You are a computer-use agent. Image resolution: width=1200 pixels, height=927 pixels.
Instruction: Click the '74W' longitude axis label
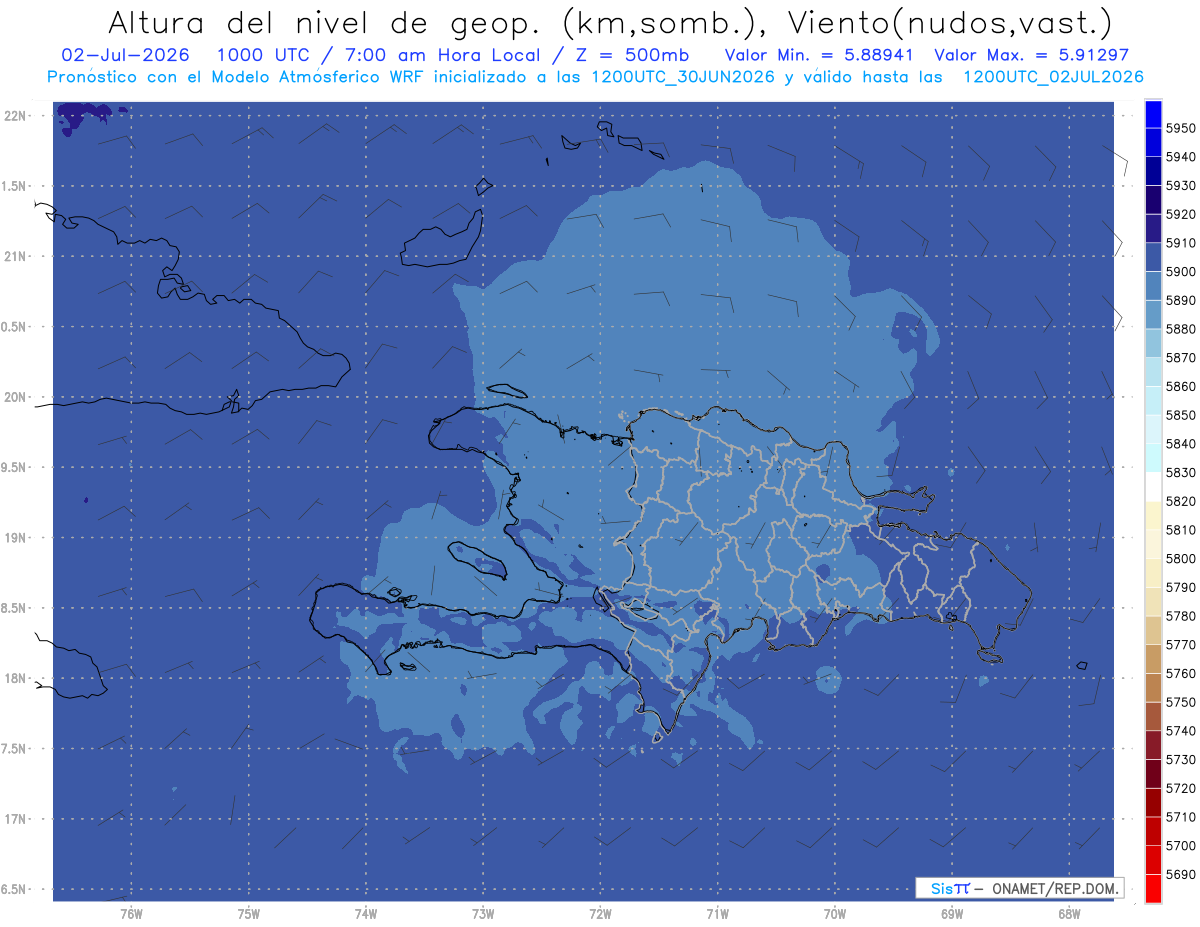(x=366, y=914)
